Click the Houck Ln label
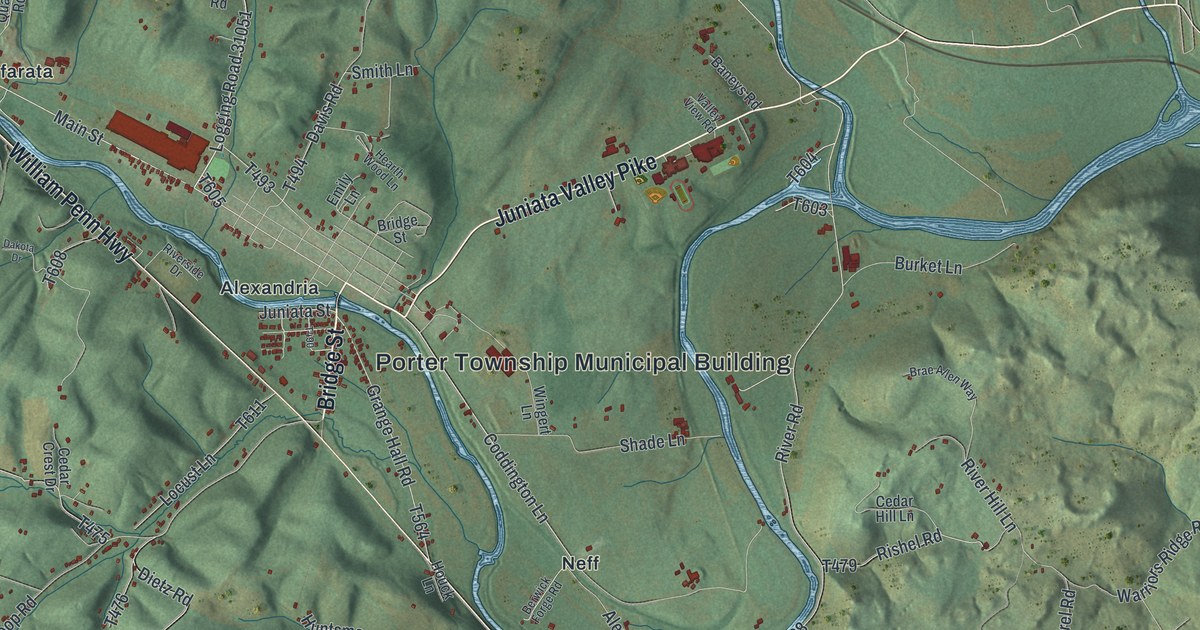The width and height of the screenshot is (1200, 630). [439, 580]
